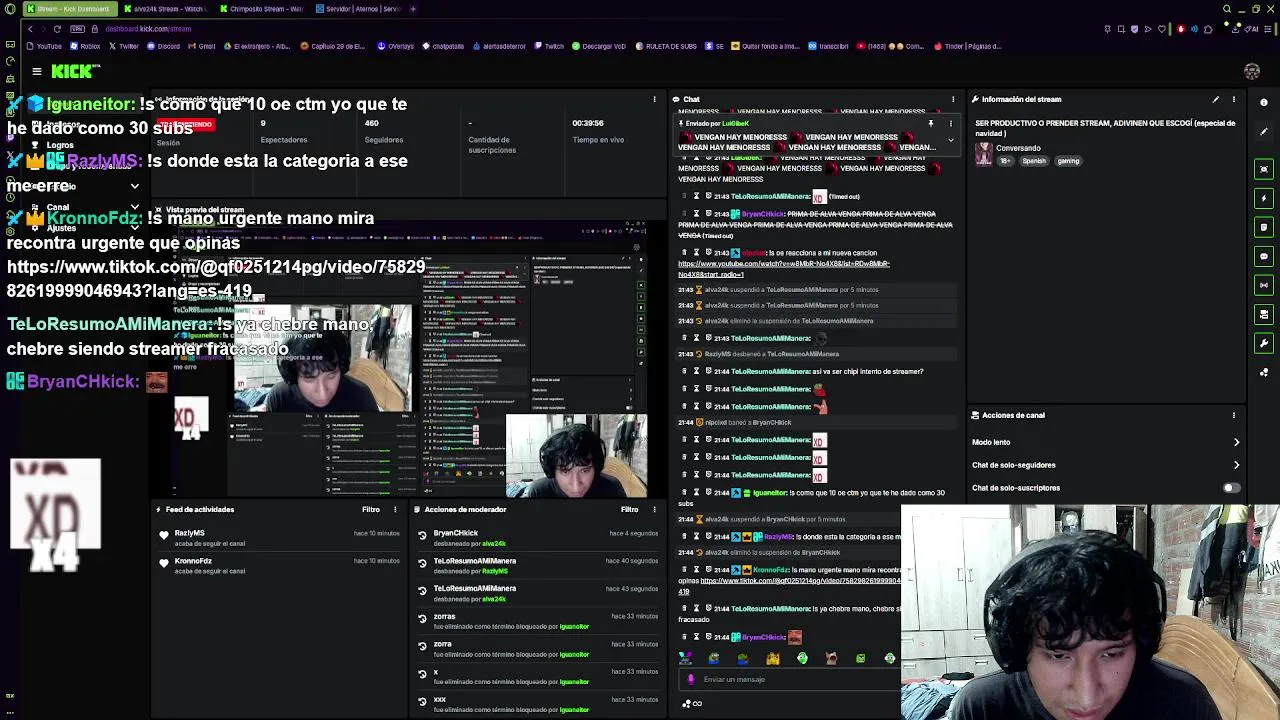This screenshot has width=1280, height=720.
Task: Open new browser tab with plus
Action: click(x=414, y=9)
